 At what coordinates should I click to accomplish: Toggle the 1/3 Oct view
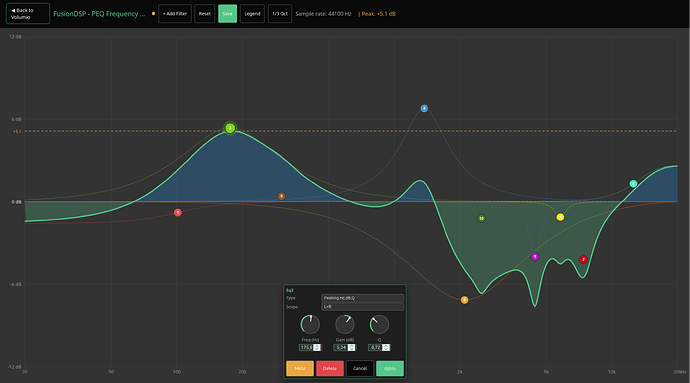tap(280, 14)
